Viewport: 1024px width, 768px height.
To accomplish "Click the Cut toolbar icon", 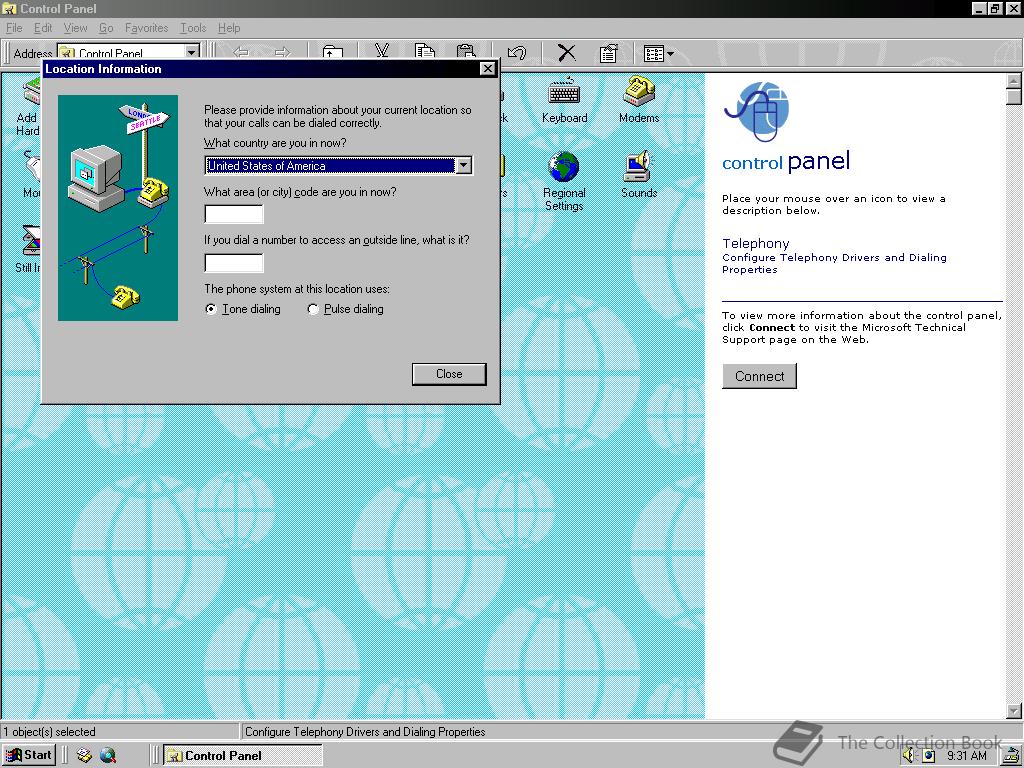I will point(381,52).
